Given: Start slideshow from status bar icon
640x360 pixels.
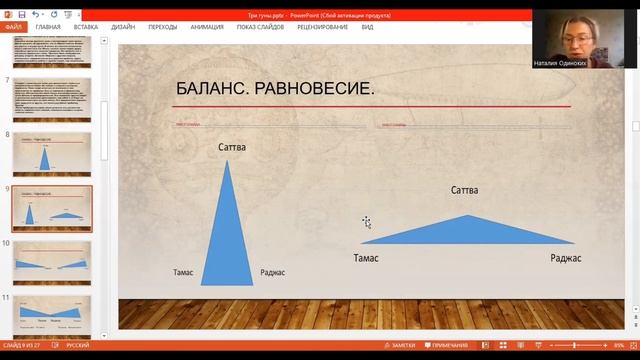Looking at the screenshot, I should [x=538, y=345].
